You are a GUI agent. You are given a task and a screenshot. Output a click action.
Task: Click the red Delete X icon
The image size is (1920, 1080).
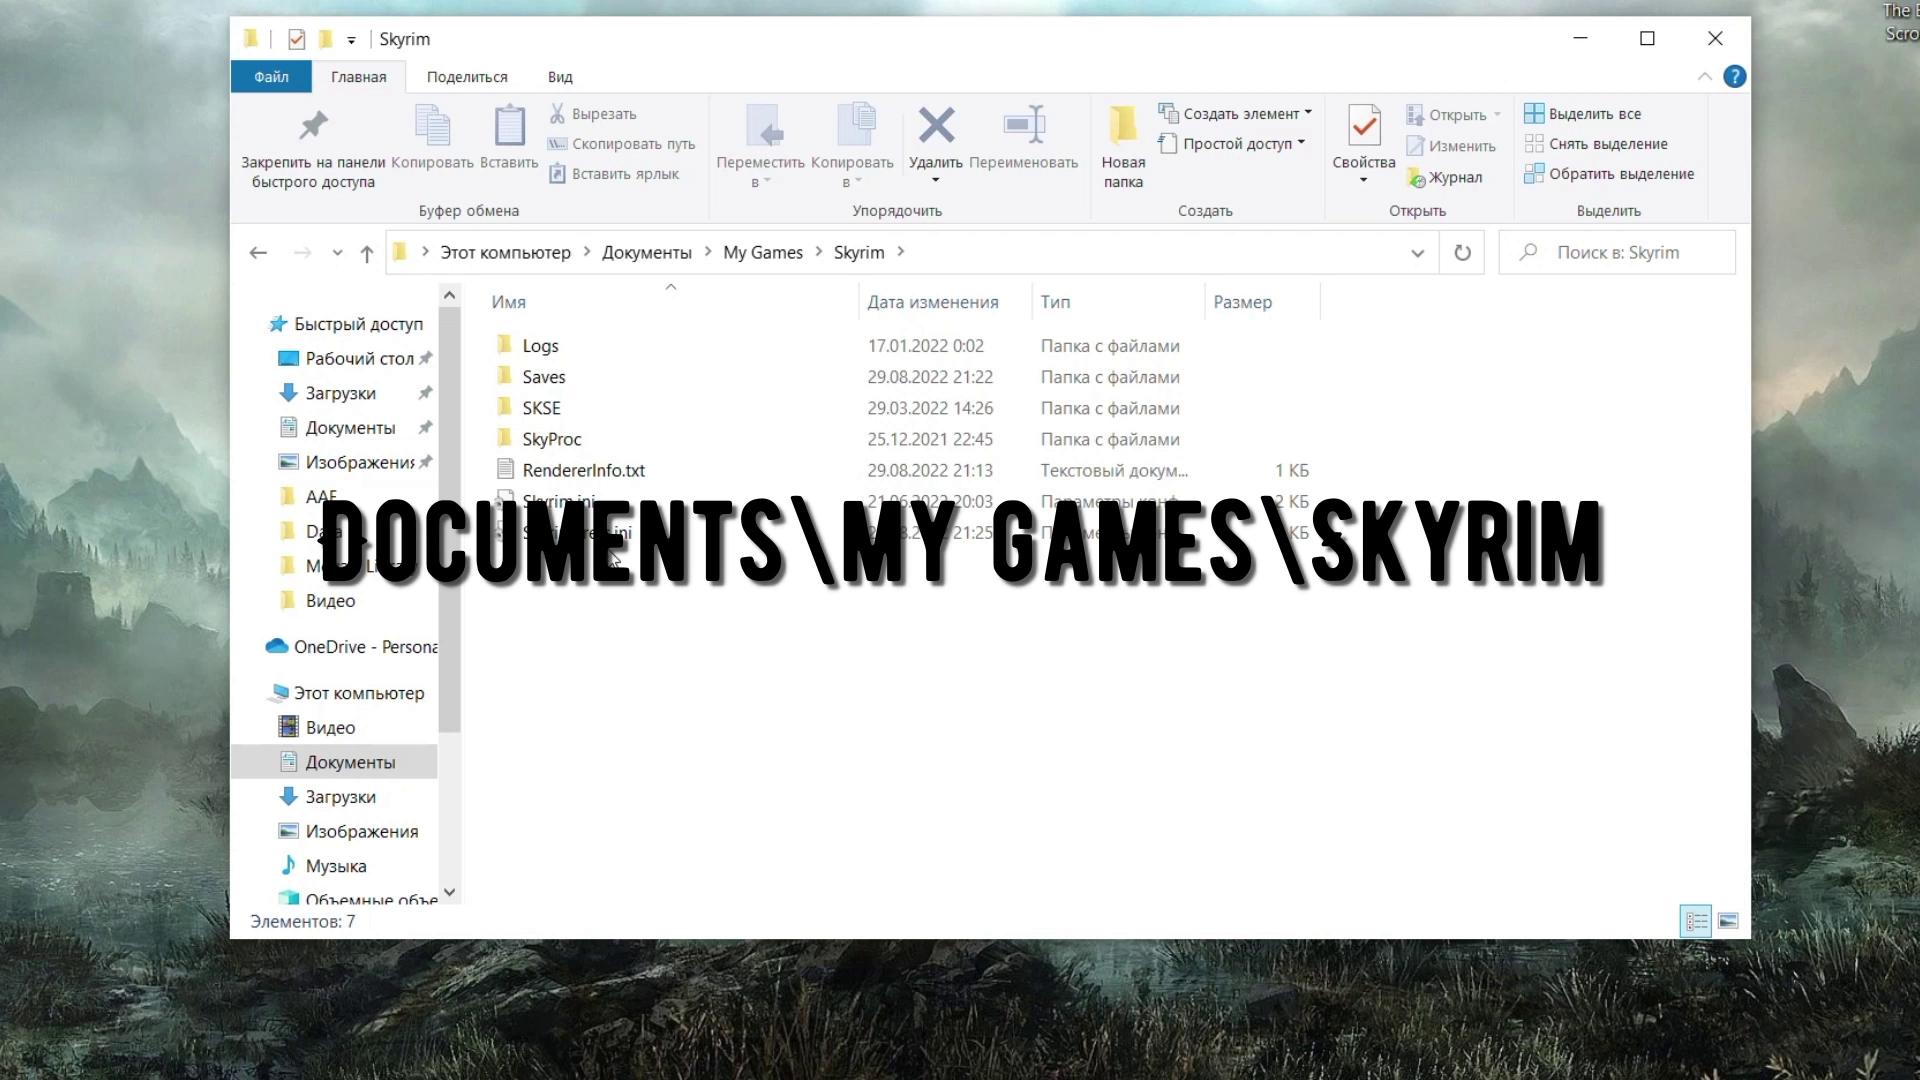936,126
